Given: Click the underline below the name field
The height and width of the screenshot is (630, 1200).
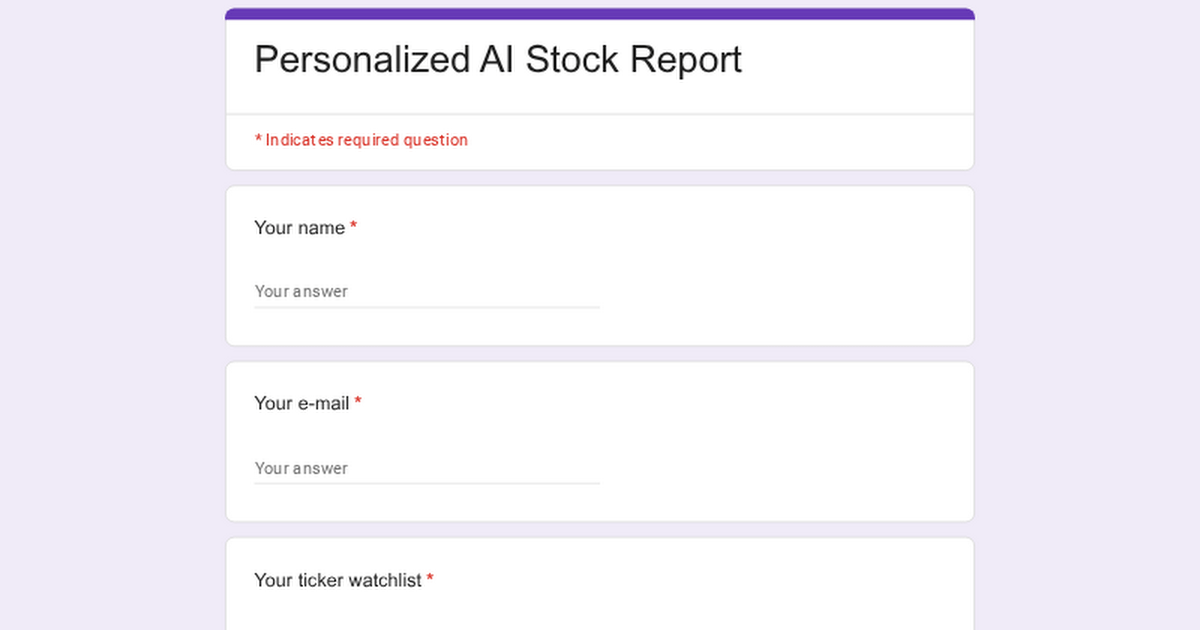Looking at the screenshot, I should [x=426, y=307].
